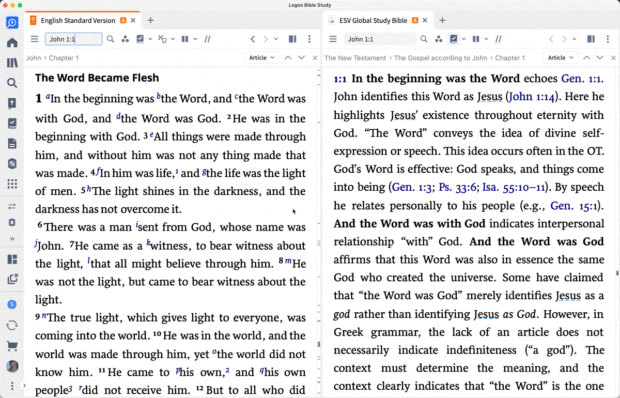Expand interlinear options dropdown in ESV panel
The height and width of the screenshot is (398, 620).
tap(173, 39)
